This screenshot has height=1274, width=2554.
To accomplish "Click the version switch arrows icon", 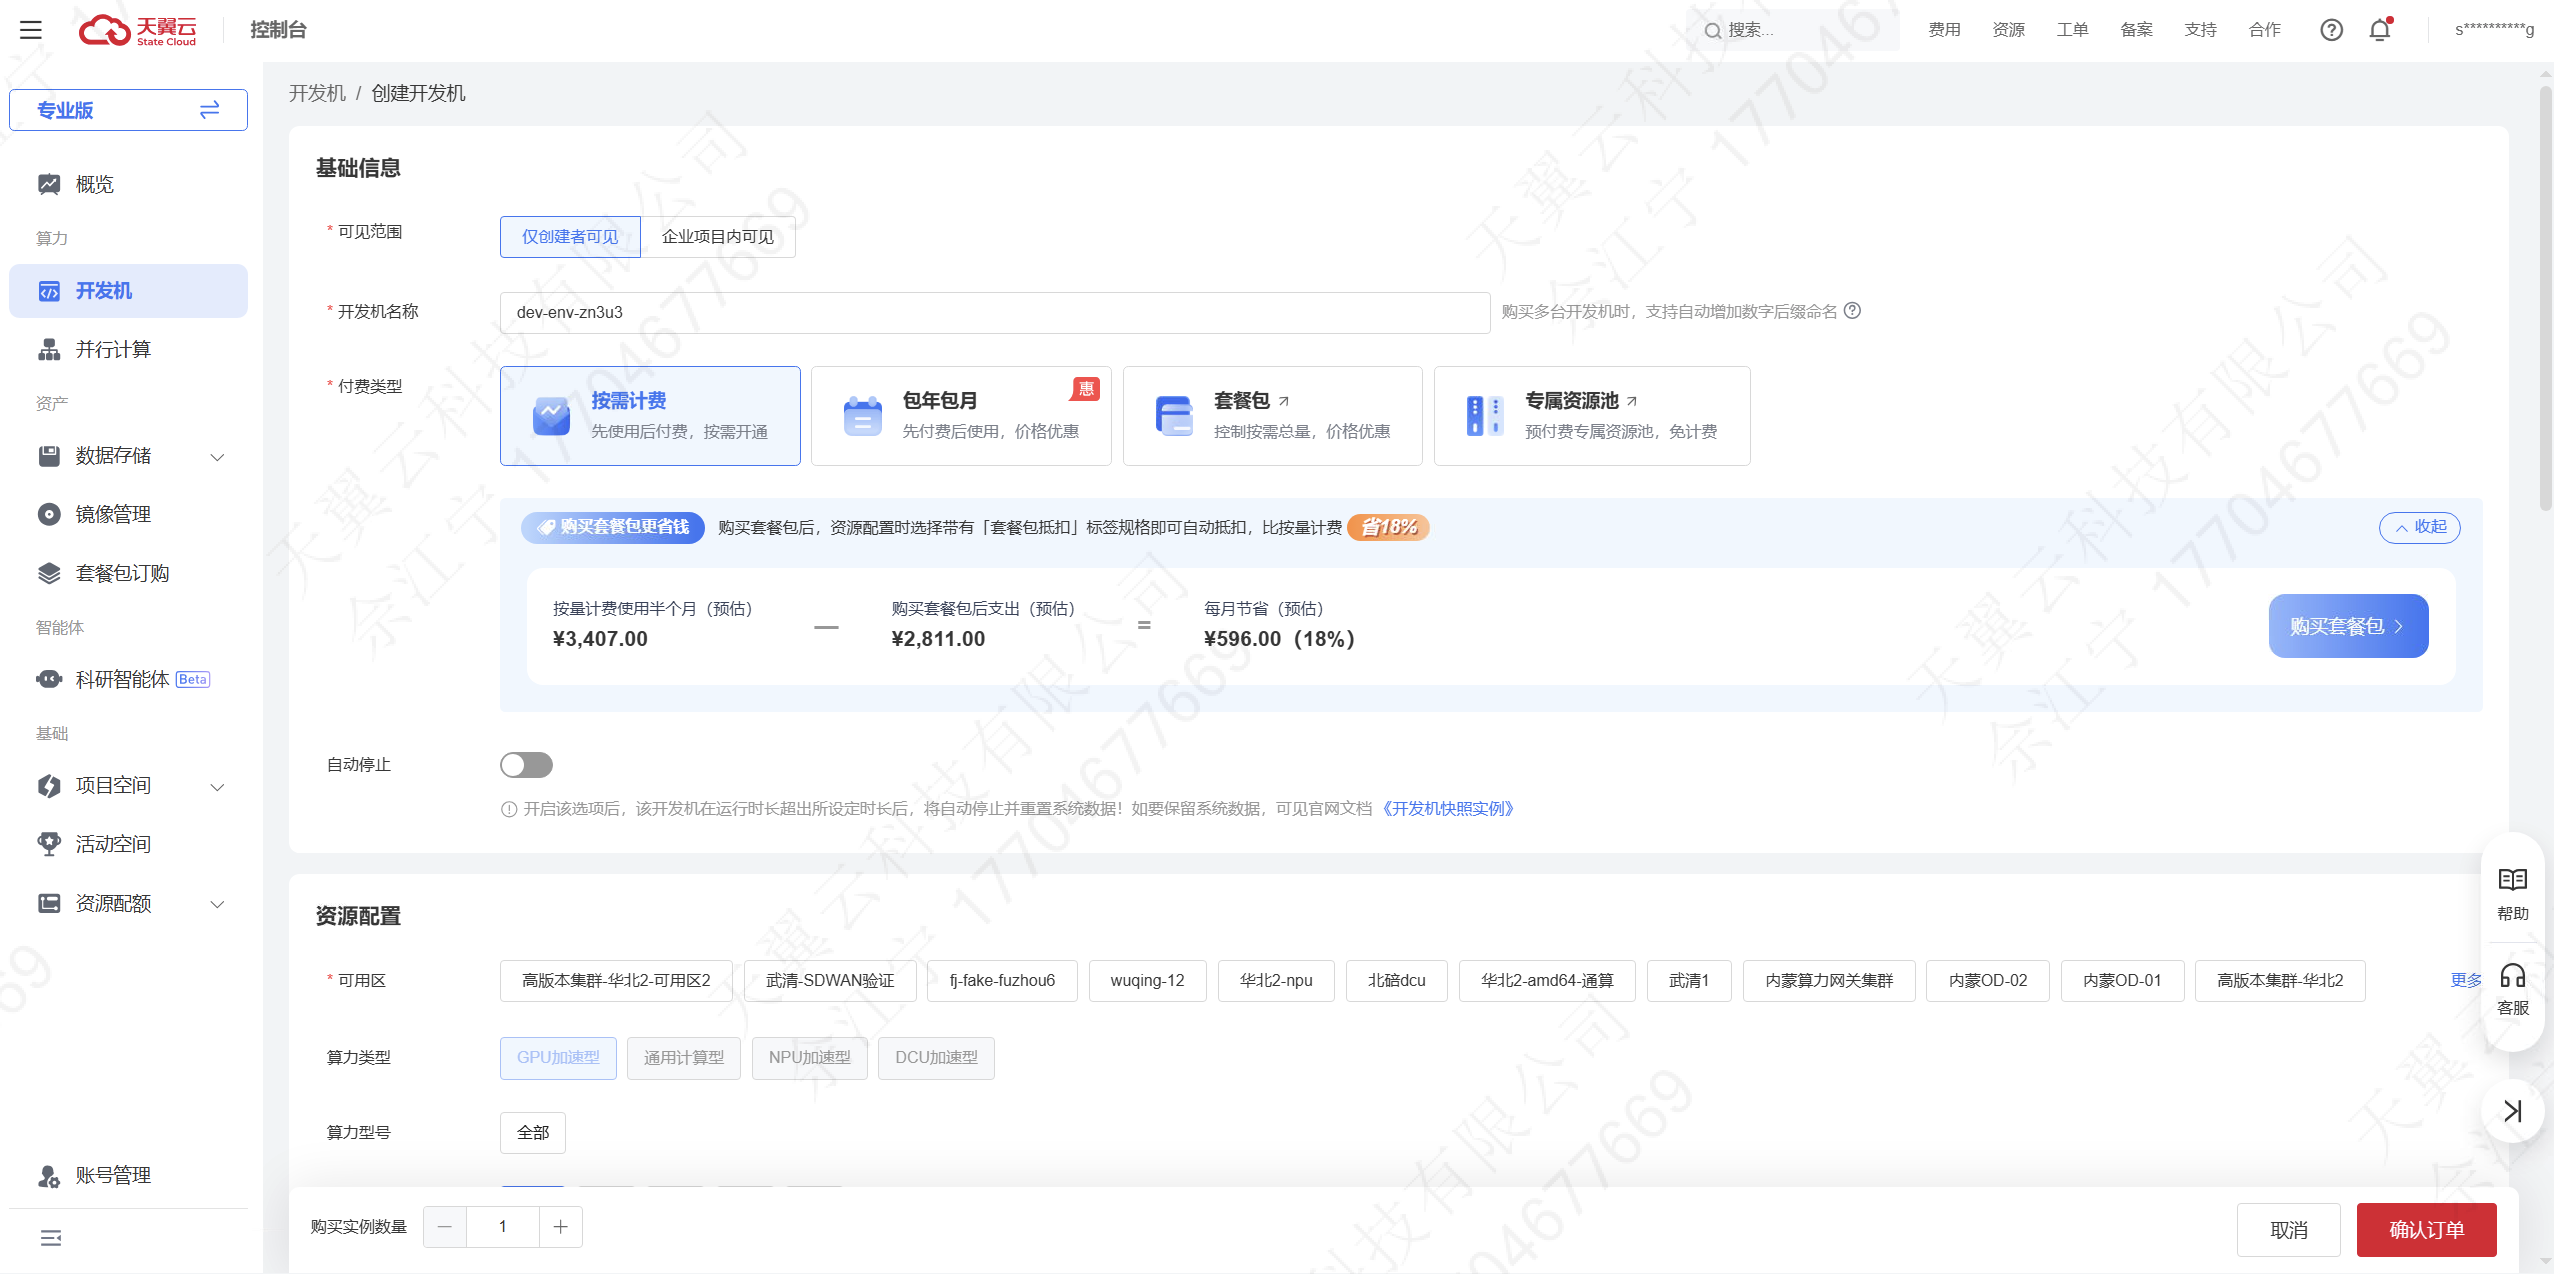I will point(209,110).
